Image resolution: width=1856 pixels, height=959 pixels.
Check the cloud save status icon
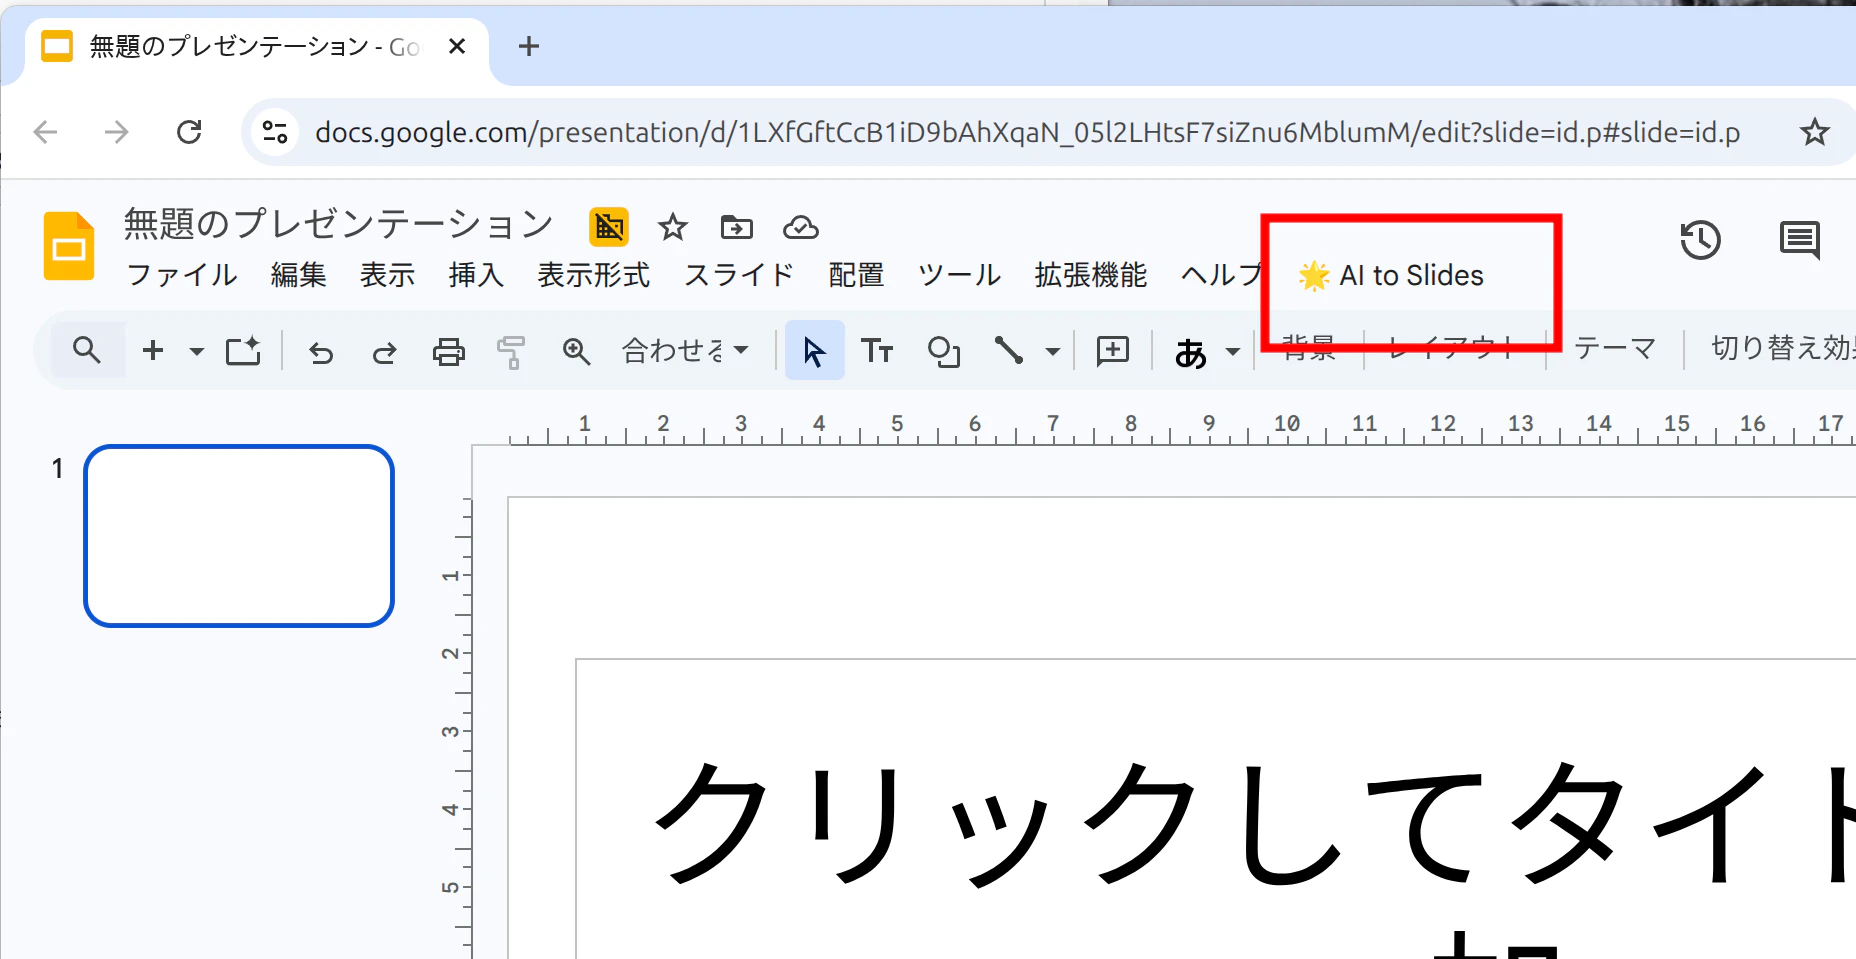tap(801, 228)
